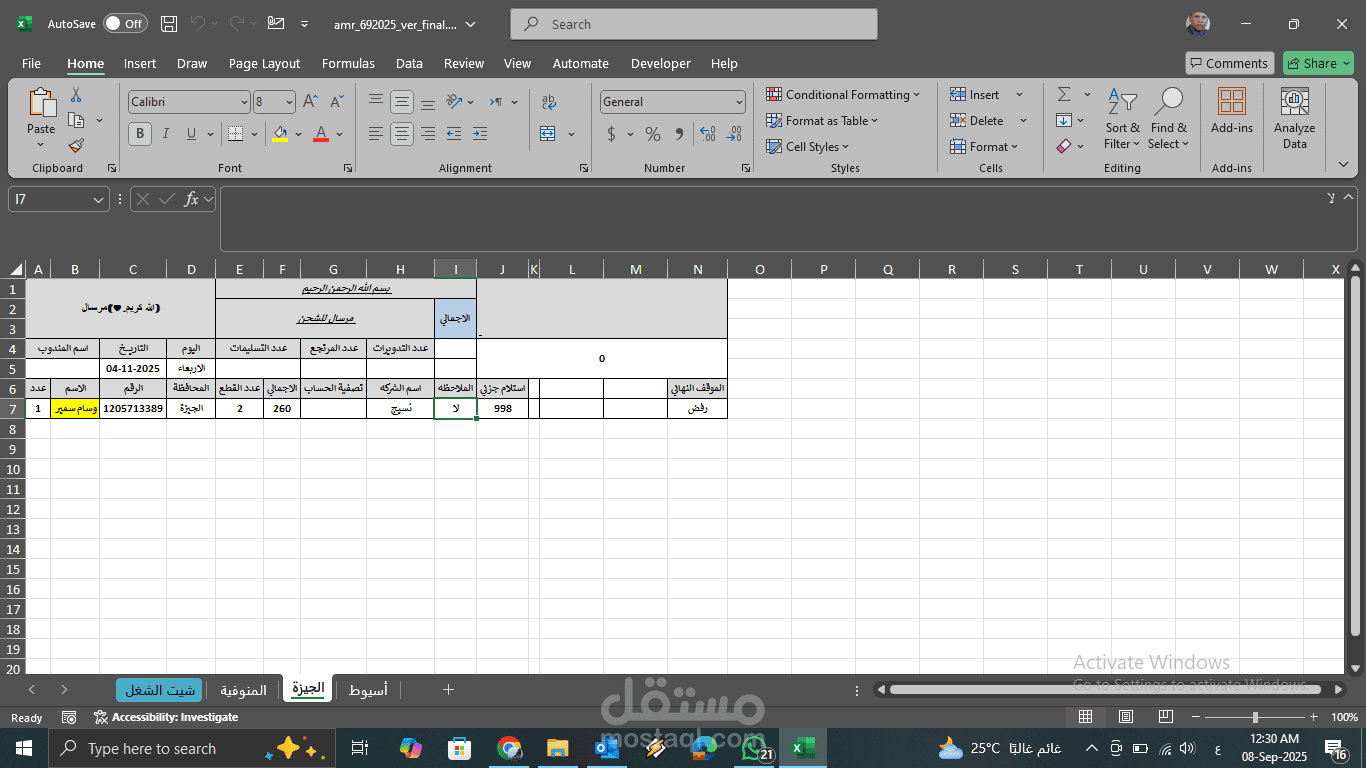The width and height of the screenshot is (1366, 768).
Task: Open the font name Calibri dropdown
Action: [243, 102]
